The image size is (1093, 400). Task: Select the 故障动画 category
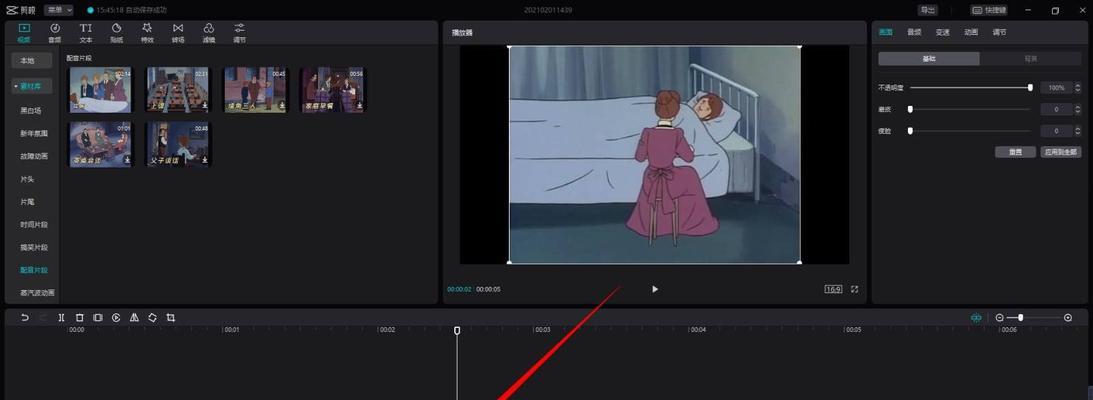click(x=34, y=156)
